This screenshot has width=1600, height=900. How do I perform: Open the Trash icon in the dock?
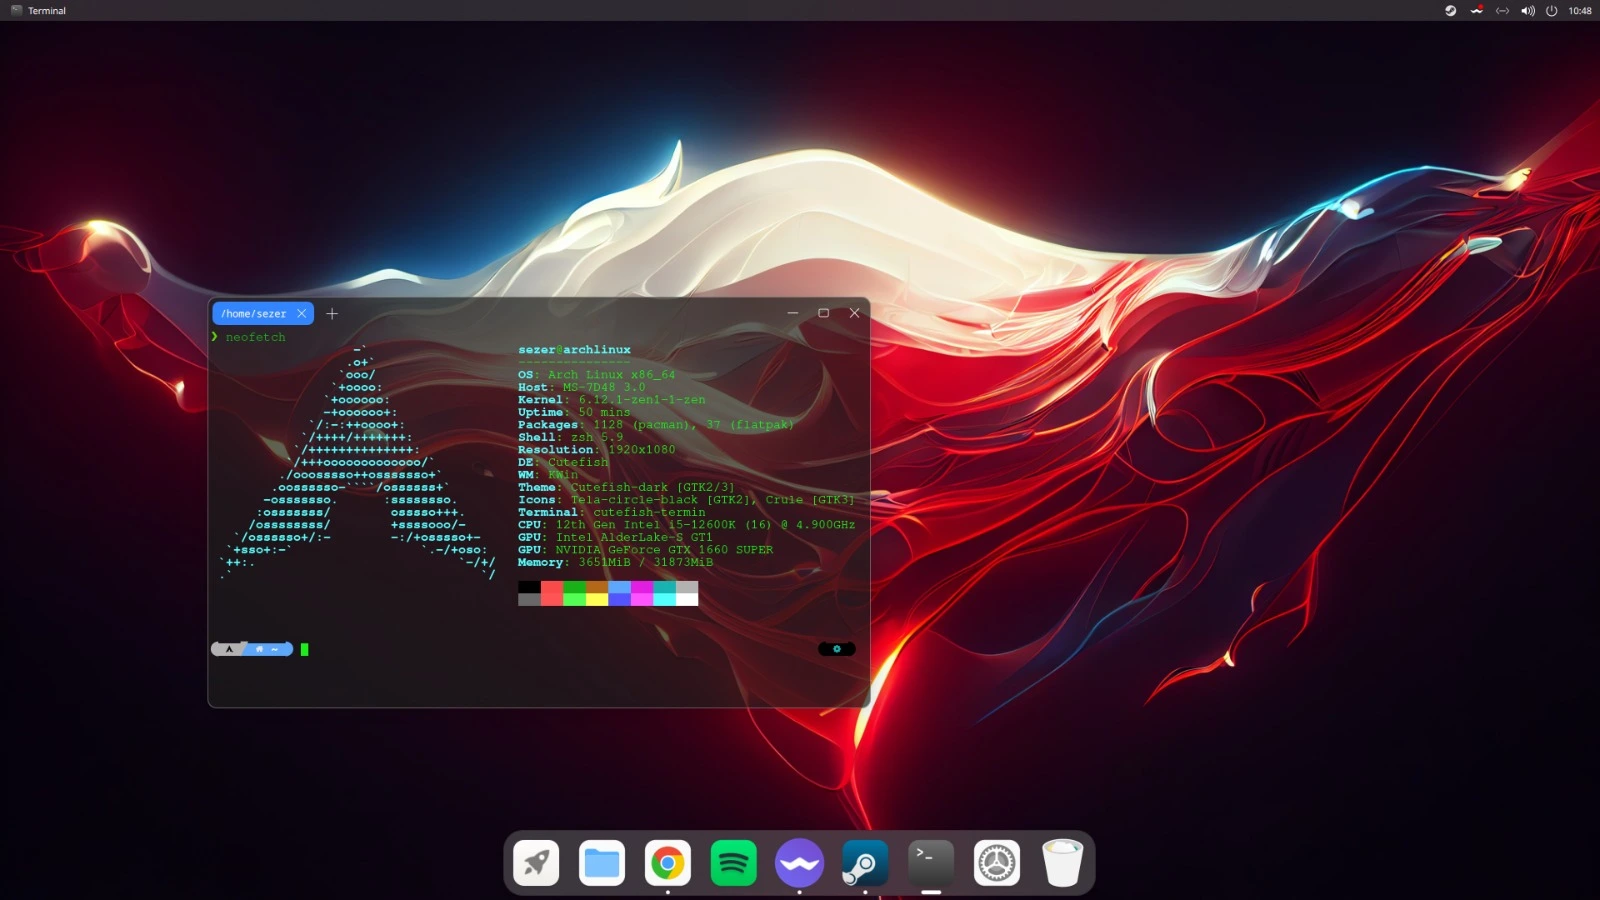coord(1062,862)
